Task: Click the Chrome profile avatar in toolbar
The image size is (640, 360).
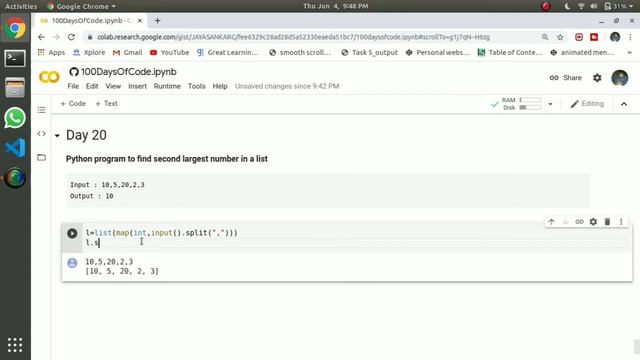Action: coord(615,37)
